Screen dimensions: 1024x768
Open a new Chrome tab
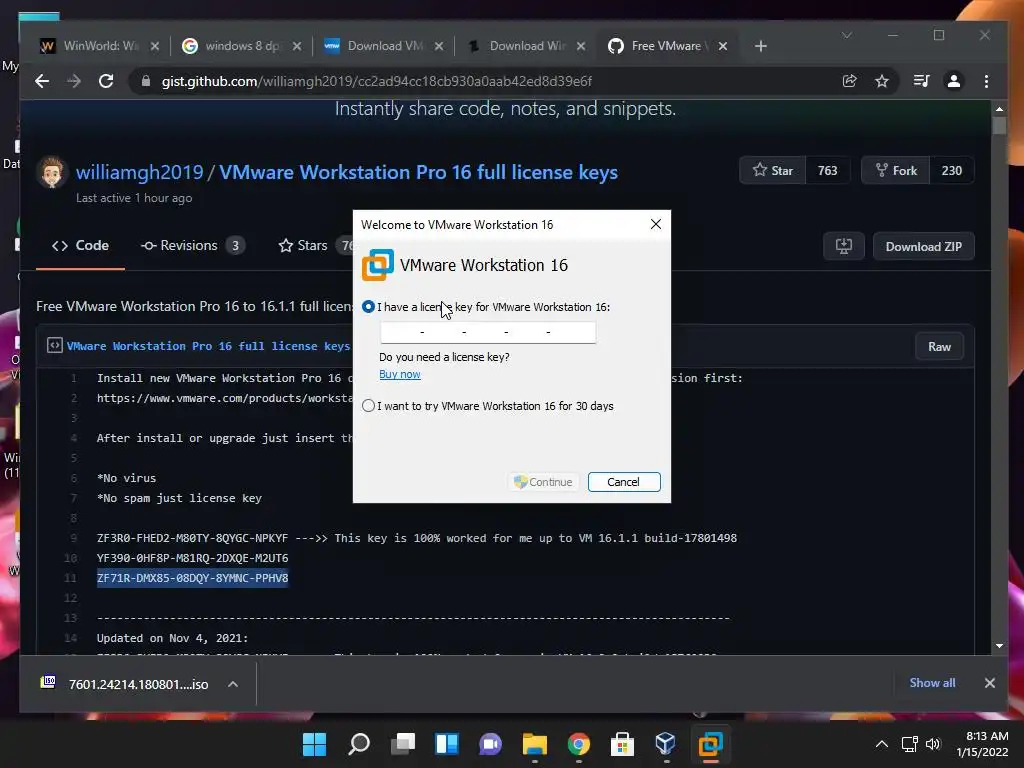click(x=761, y=46)
